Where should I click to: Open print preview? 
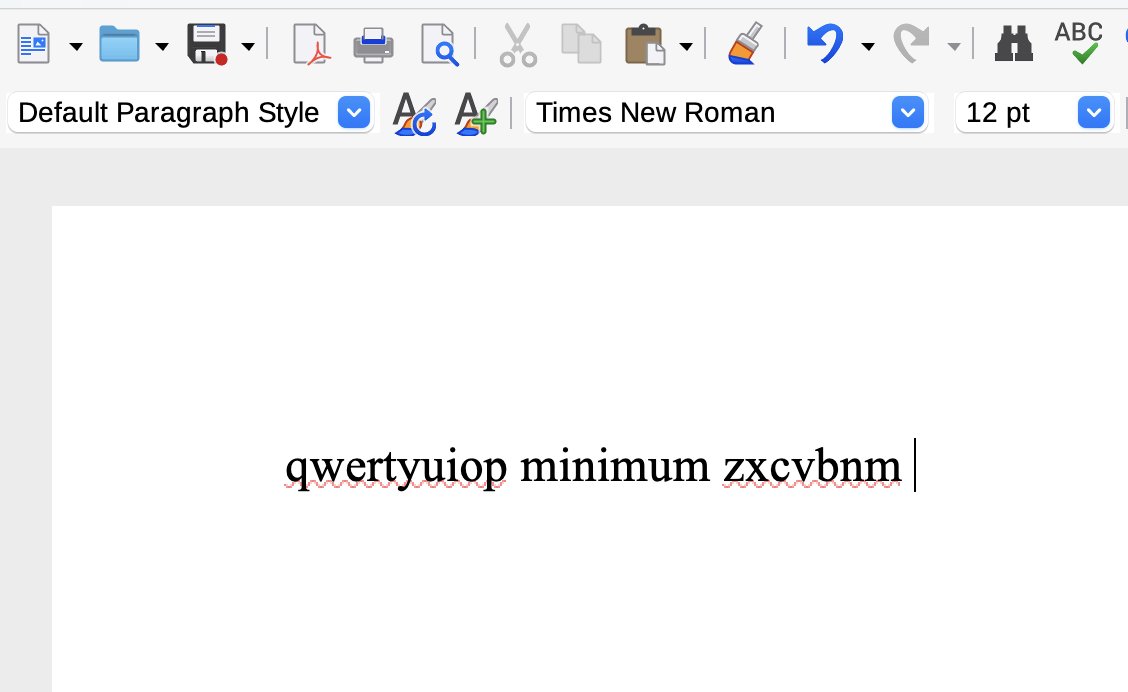pos(439,43)
